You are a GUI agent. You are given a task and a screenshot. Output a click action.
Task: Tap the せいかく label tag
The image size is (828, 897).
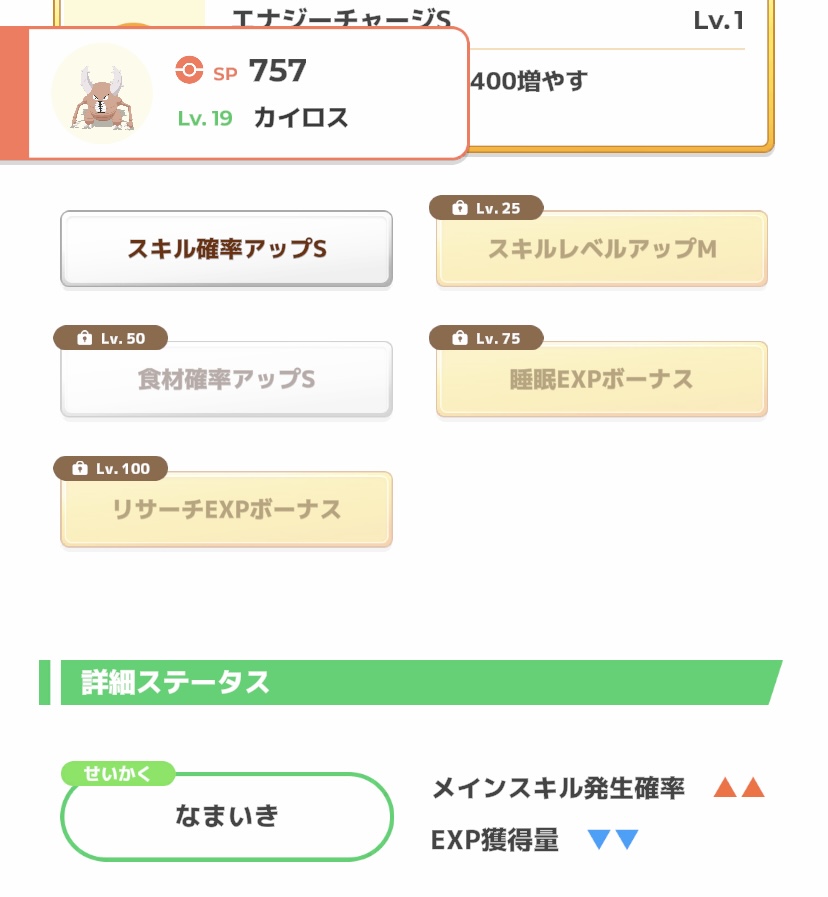118,773
